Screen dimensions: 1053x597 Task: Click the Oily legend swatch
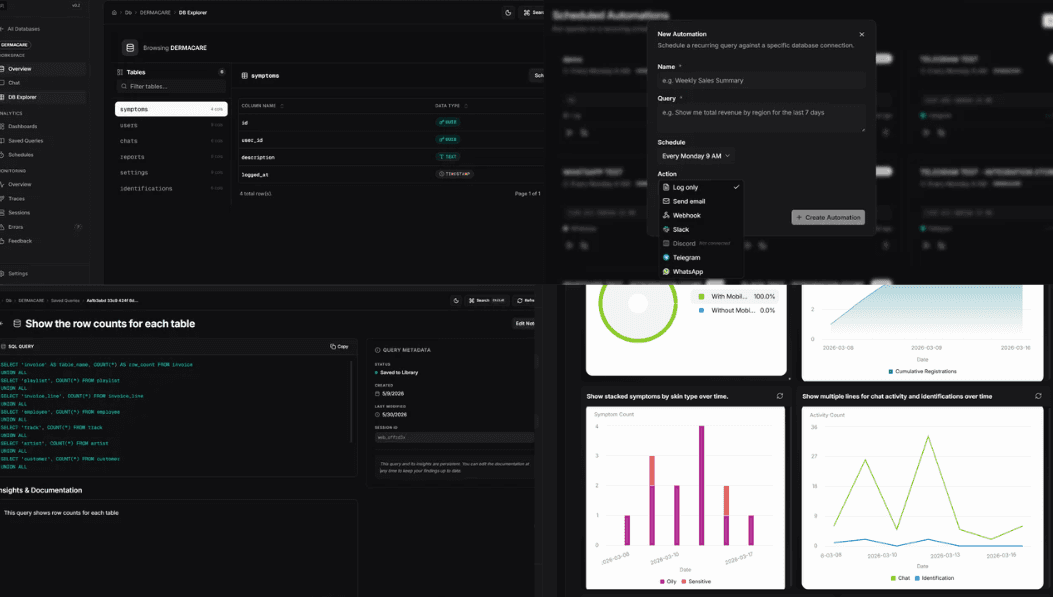click(x=662, y=582)
